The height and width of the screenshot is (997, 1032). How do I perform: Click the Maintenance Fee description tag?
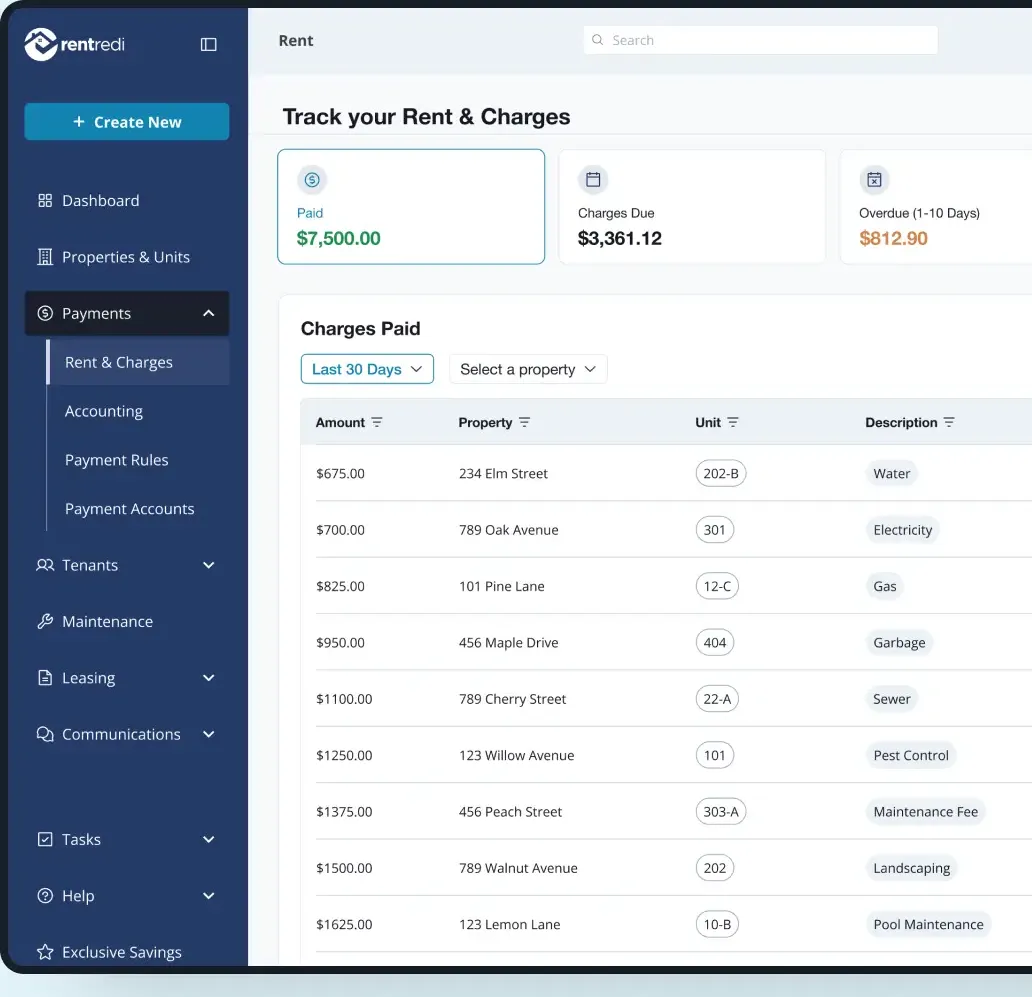point(925,811)
